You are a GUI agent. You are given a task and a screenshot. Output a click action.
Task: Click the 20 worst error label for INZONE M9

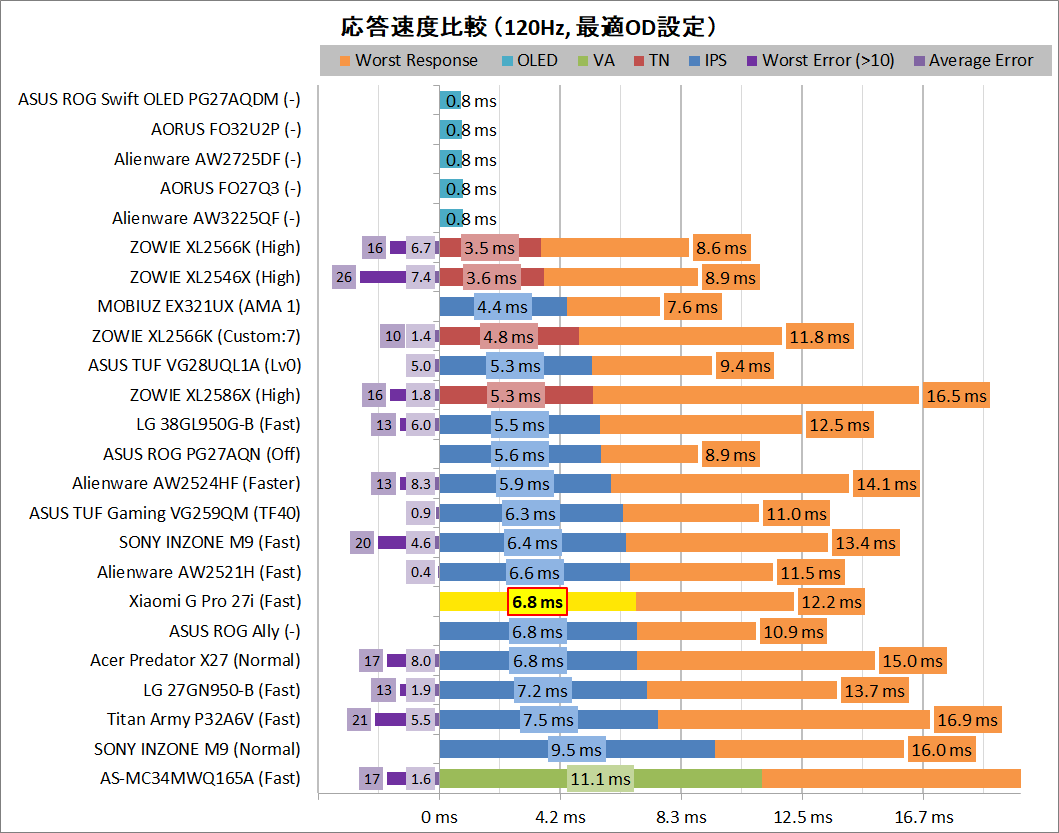363,543
